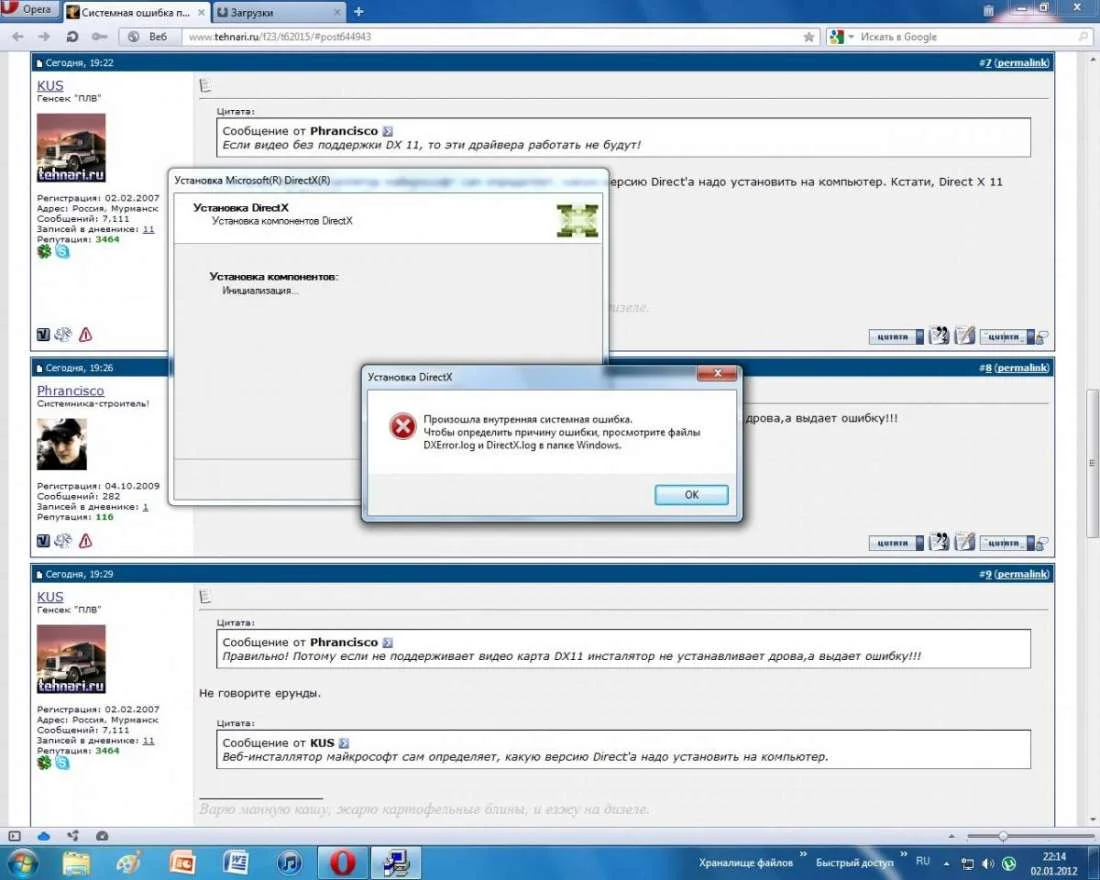This screenshot has width=1100, height=880.
Task: Click quick reply pencil icon in post #7
Action: coord(965,336)
